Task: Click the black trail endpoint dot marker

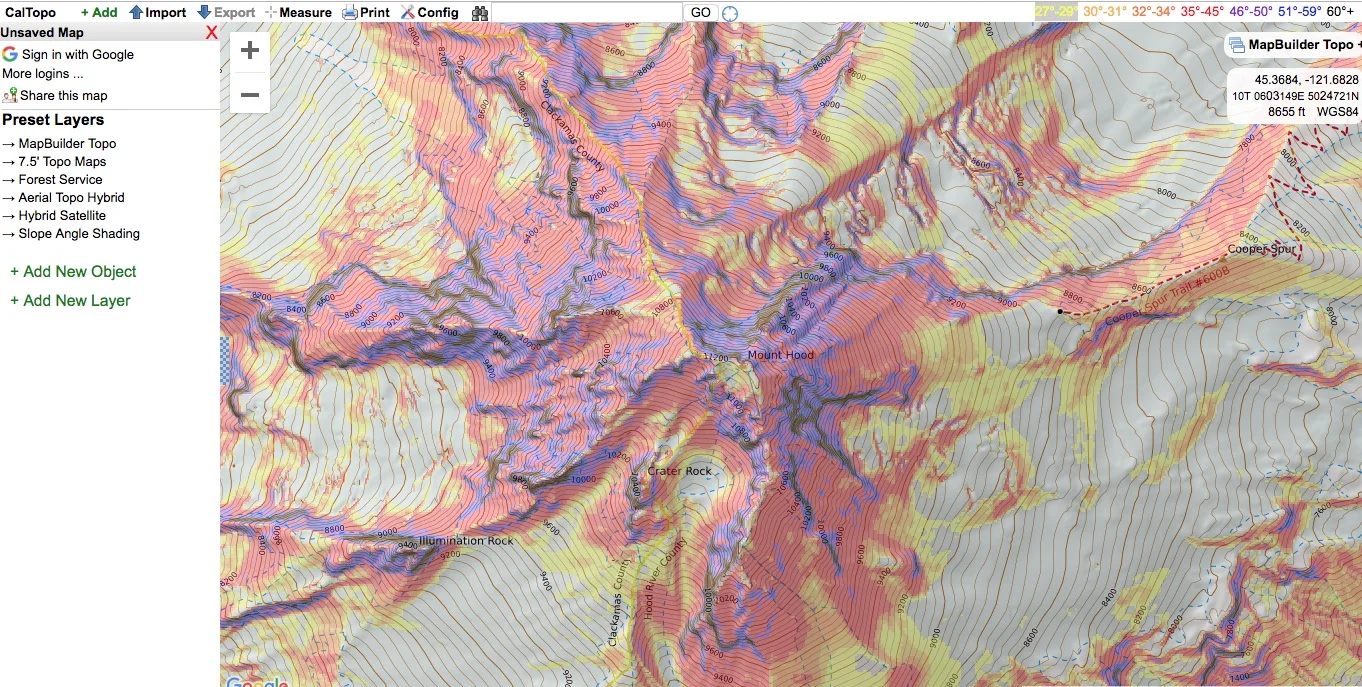Action: [1060, 312]
